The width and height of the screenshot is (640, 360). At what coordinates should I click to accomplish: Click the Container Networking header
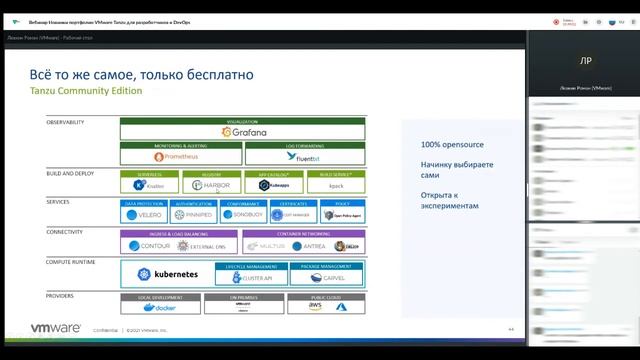pyautogui.click(x=304, y=234)
